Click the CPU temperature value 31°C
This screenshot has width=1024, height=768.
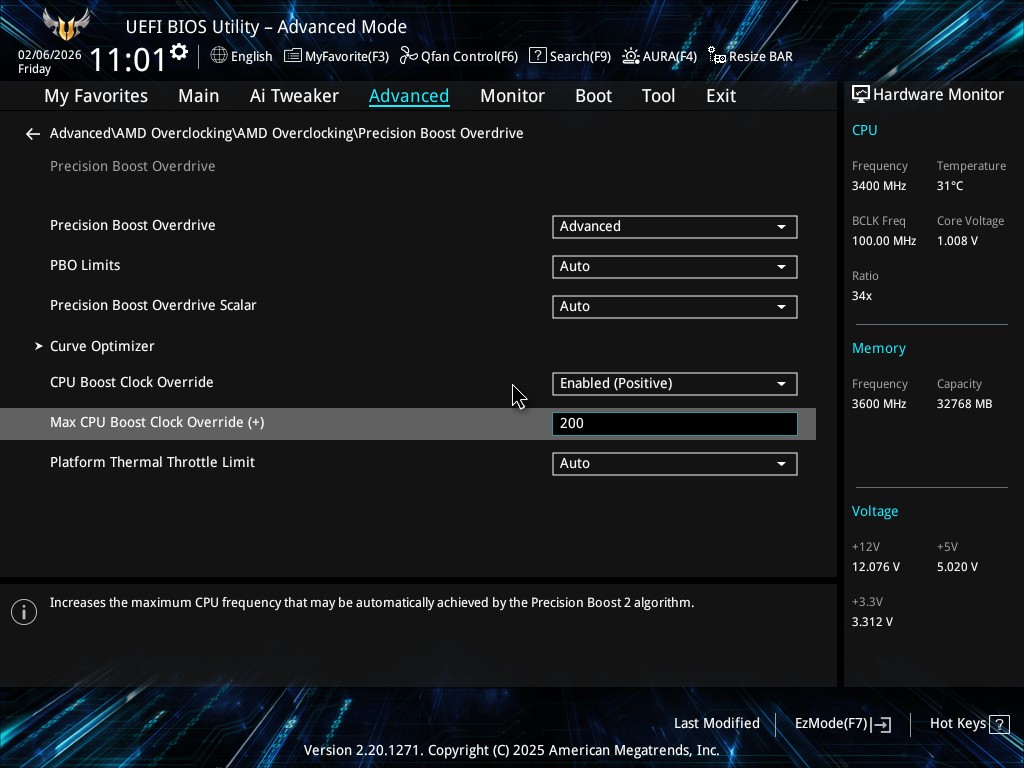[950, 186]
